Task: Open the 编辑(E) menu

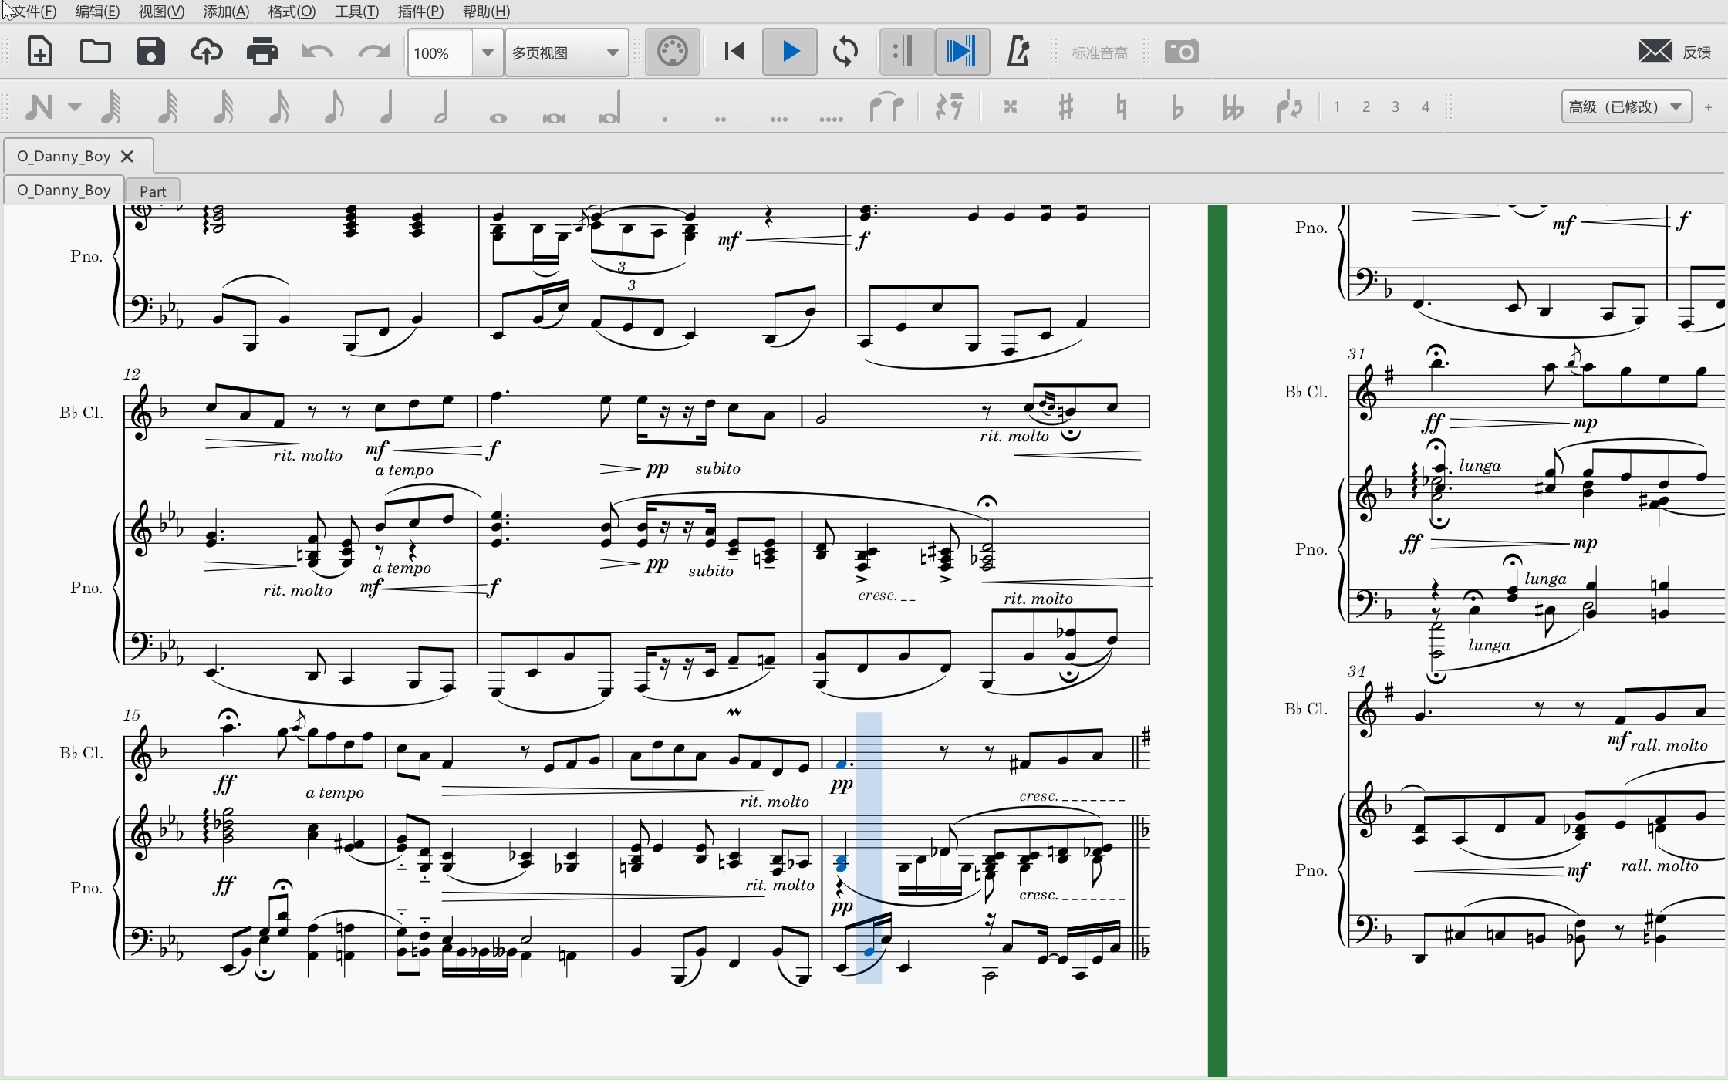Action: tap(97, 11)
